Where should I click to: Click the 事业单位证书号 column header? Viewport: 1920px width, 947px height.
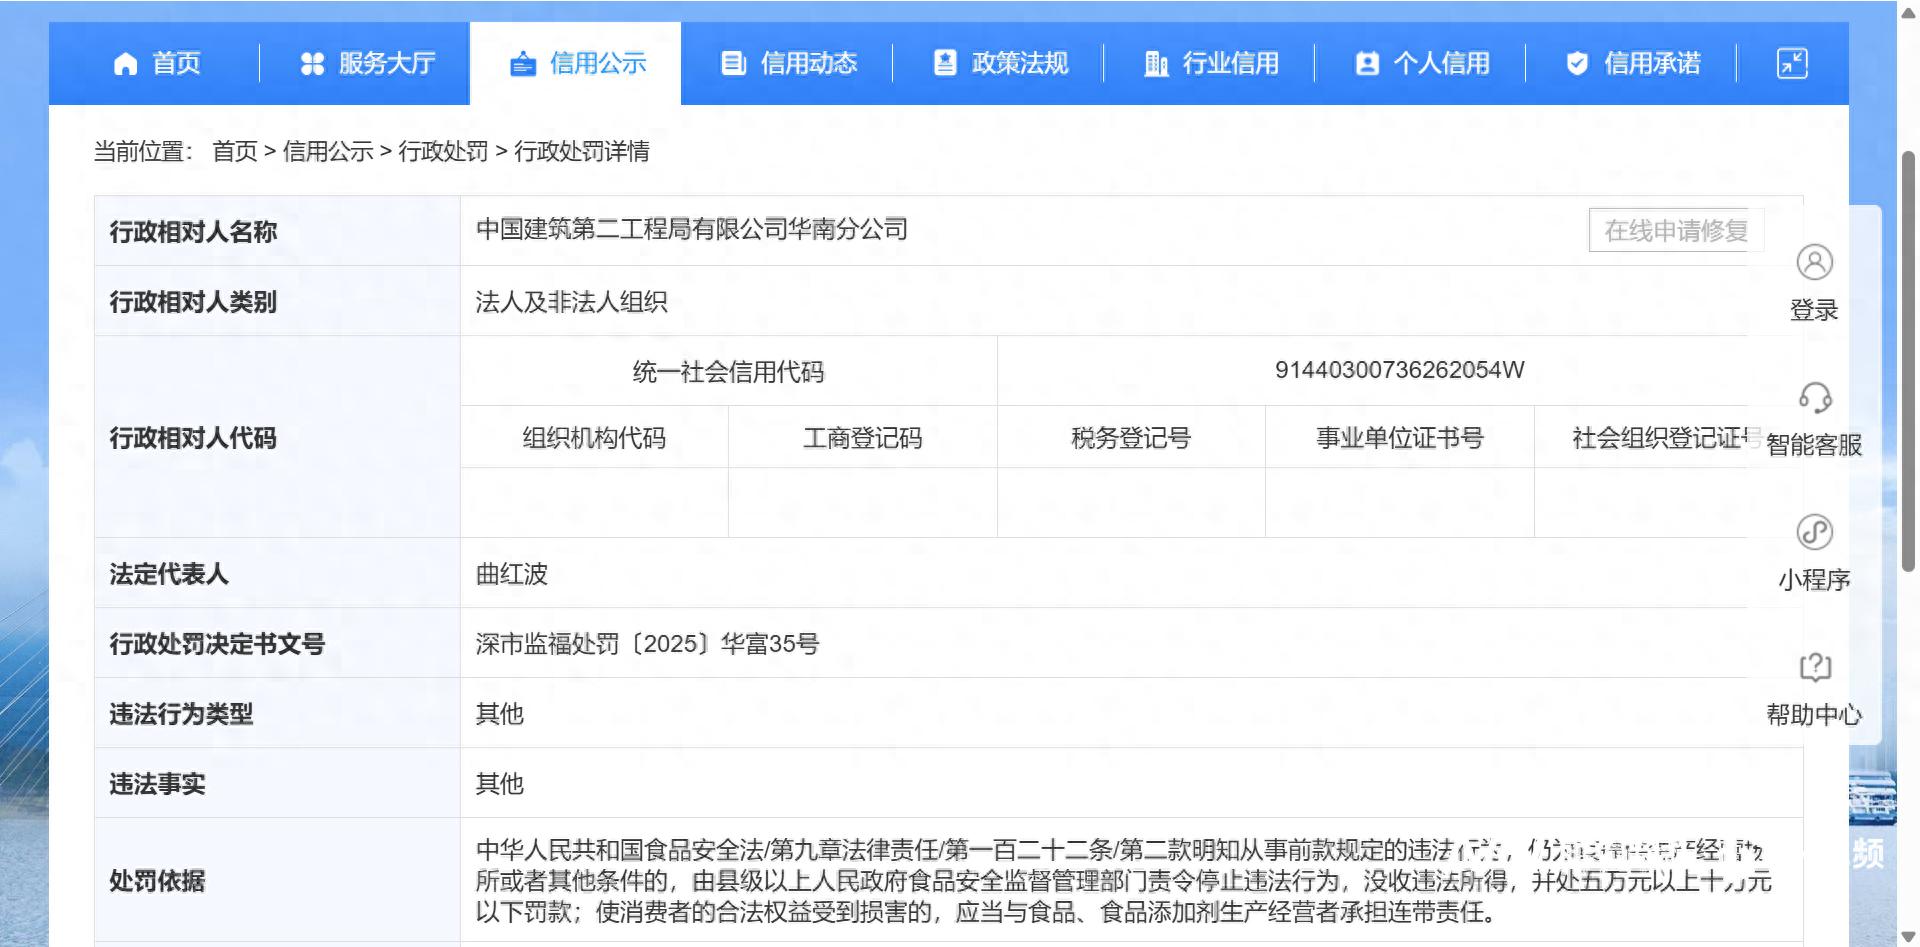(x=1400, y=438)
